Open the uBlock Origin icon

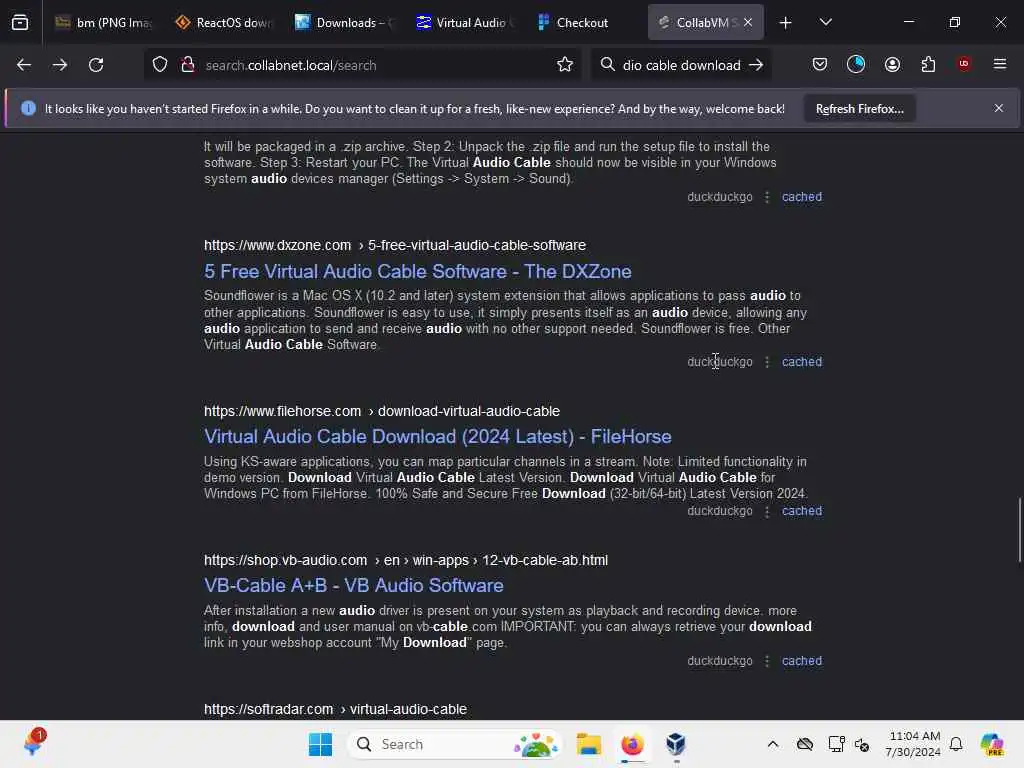coord(964,64)
